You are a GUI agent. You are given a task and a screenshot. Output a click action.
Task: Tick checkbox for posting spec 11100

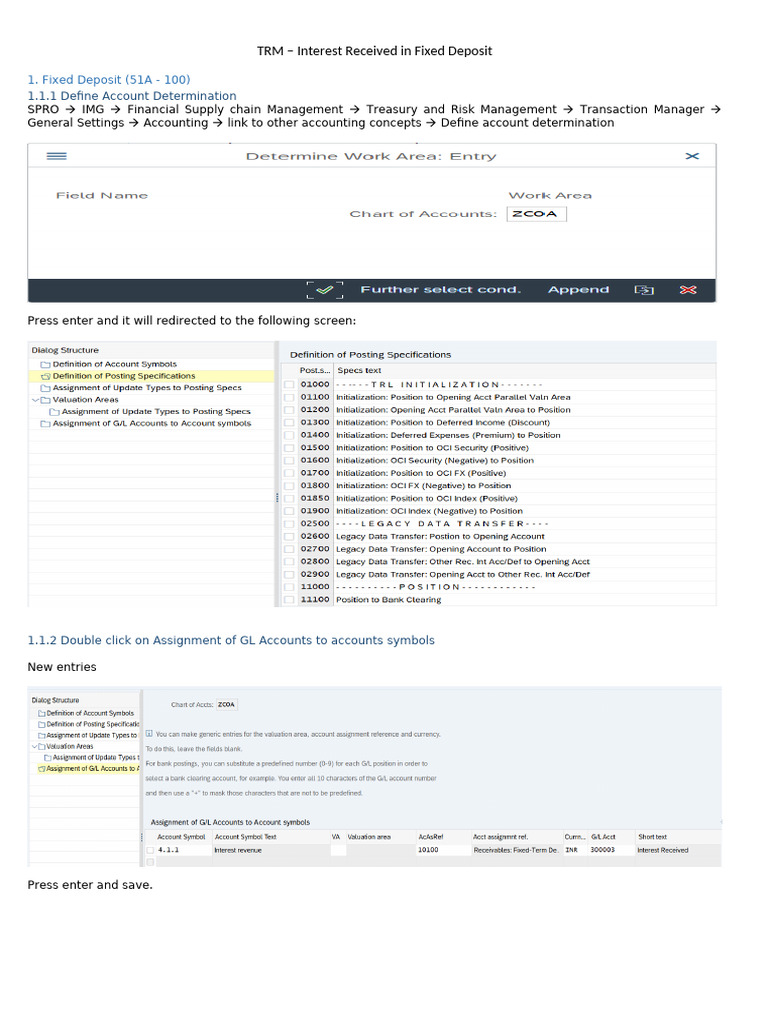pos(289,600)
